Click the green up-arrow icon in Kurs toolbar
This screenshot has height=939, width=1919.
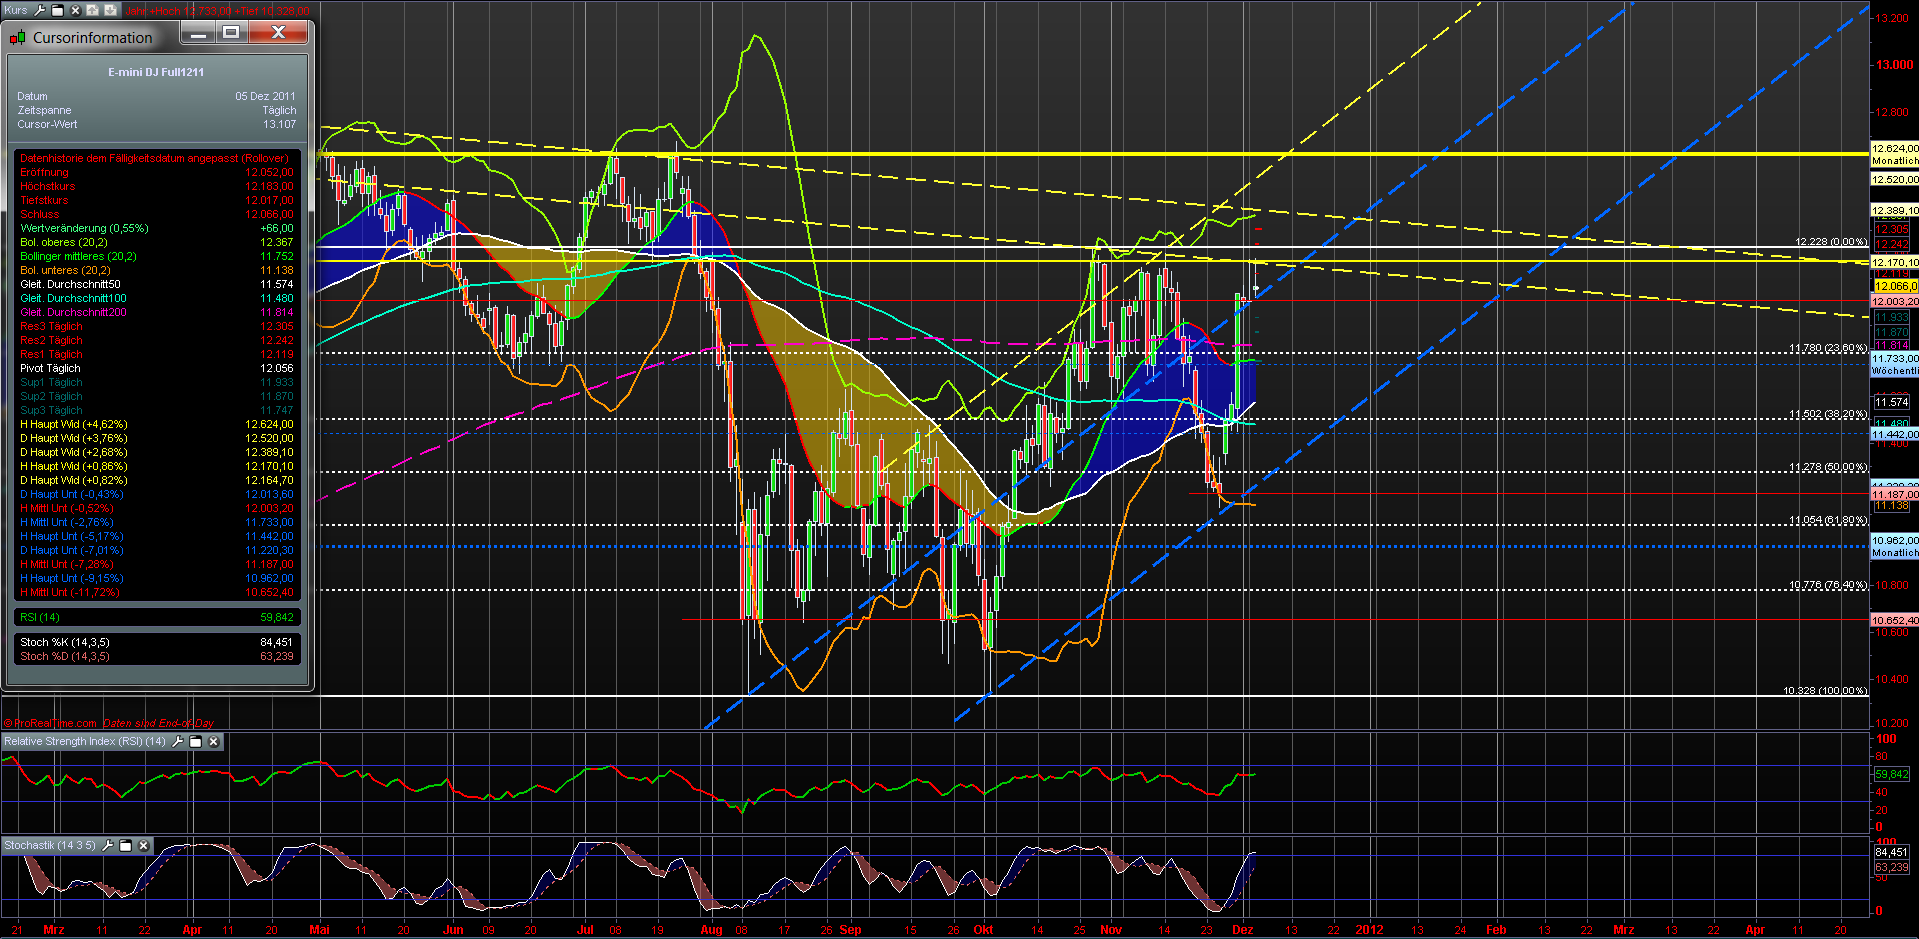tap(90, 10)
